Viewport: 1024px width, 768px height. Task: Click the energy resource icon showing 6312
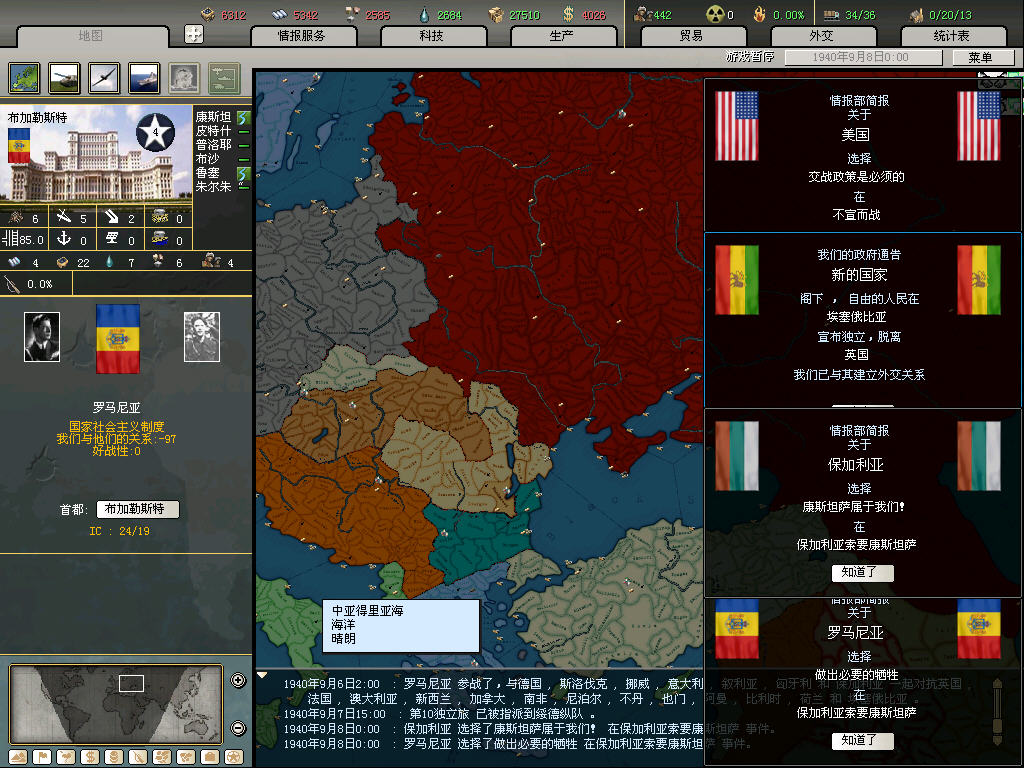tap(208, 14)
